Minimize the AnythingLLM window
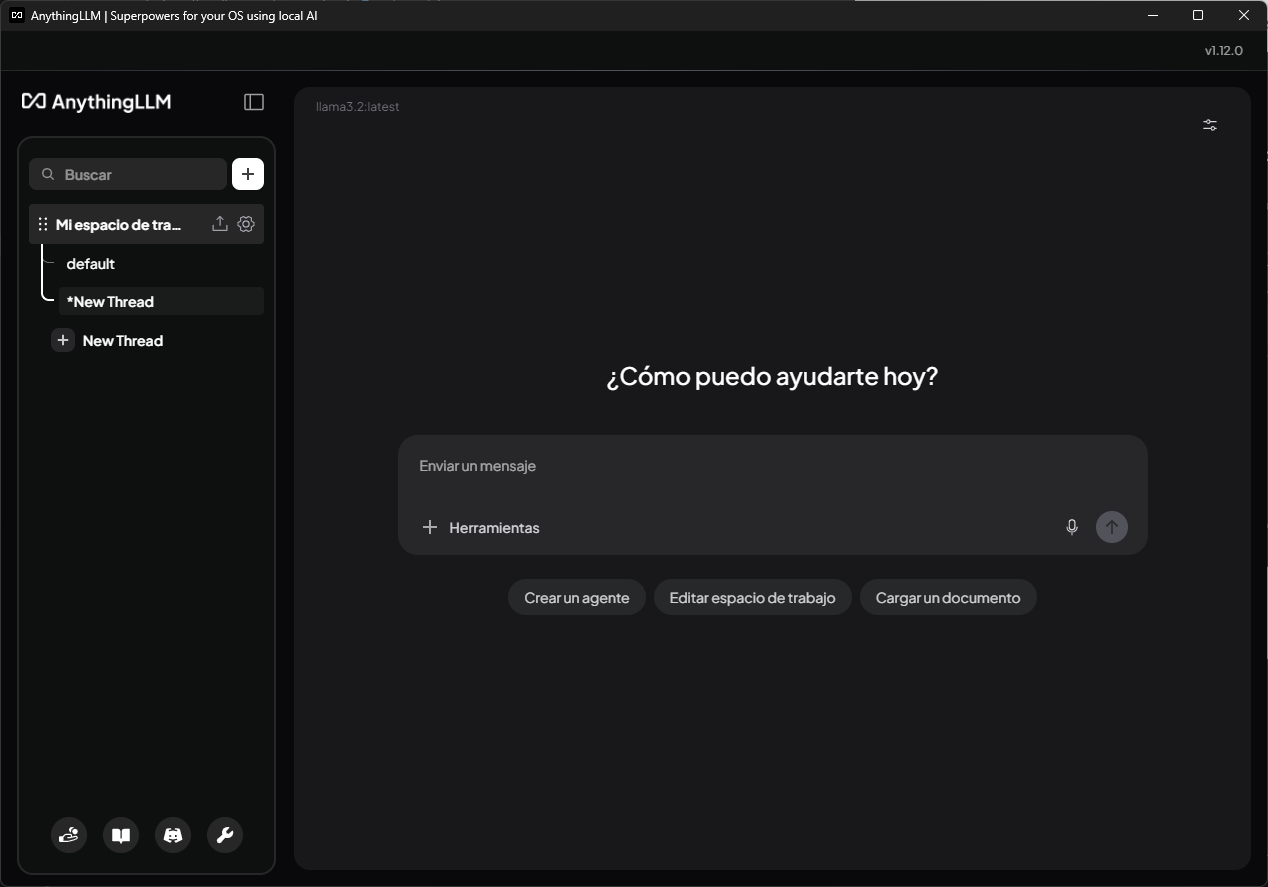Image resolution: width=1268 pixels, height=887 pixels. [x=1153, y=15]
